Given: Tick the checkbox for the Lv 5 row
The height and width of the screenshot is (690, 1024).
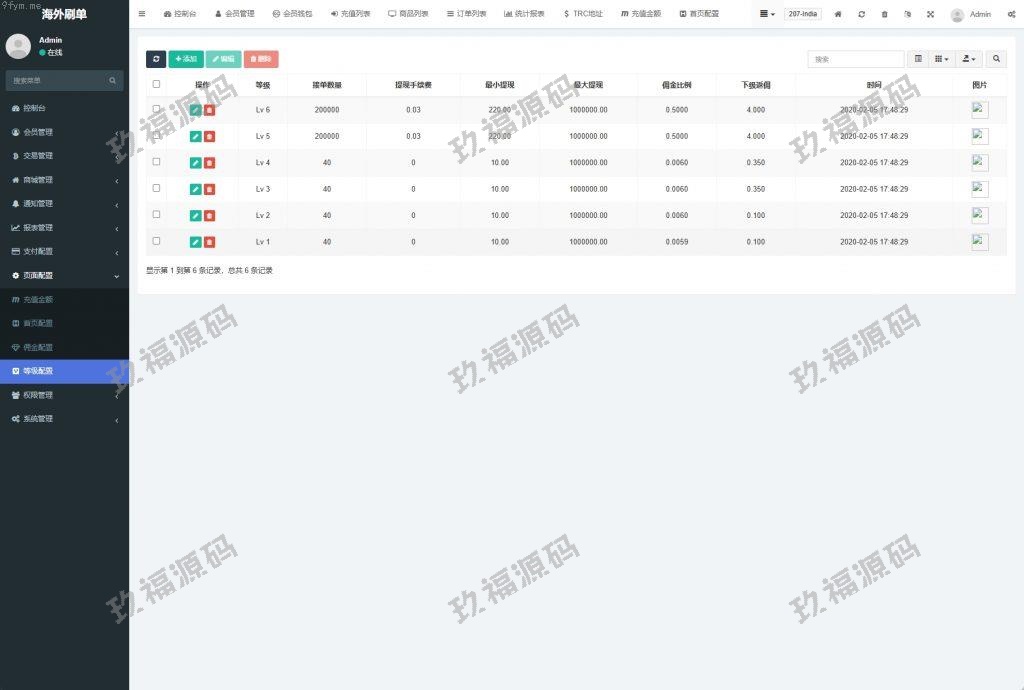Looking at the screenshot, I should tap(156, 135).
